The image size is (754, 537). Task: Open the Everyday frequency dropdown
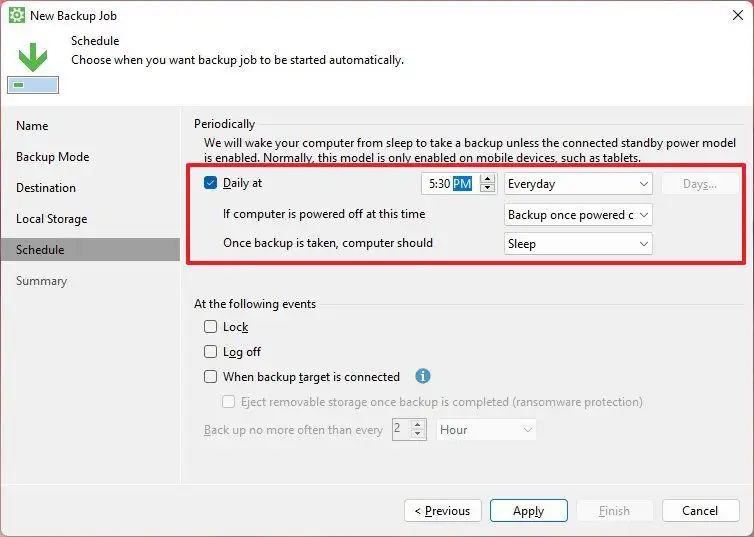point(578,184)
